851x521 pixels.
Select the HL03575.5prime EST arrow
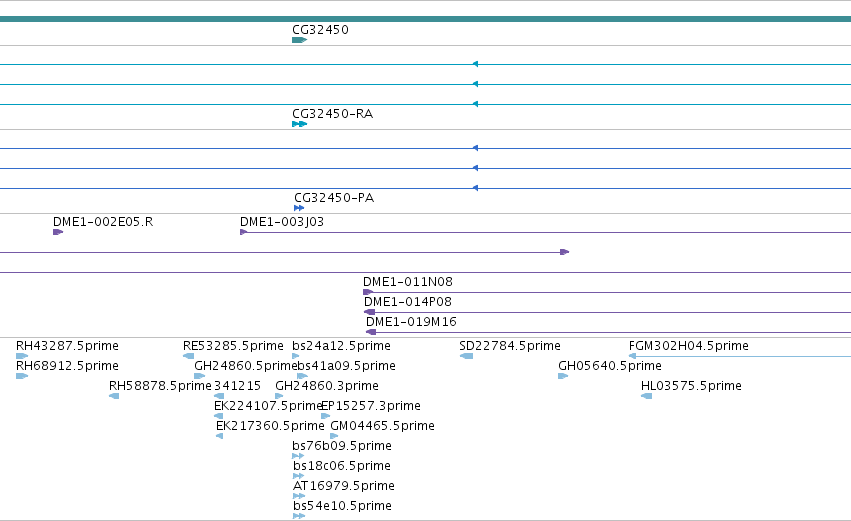coord(646,397)
